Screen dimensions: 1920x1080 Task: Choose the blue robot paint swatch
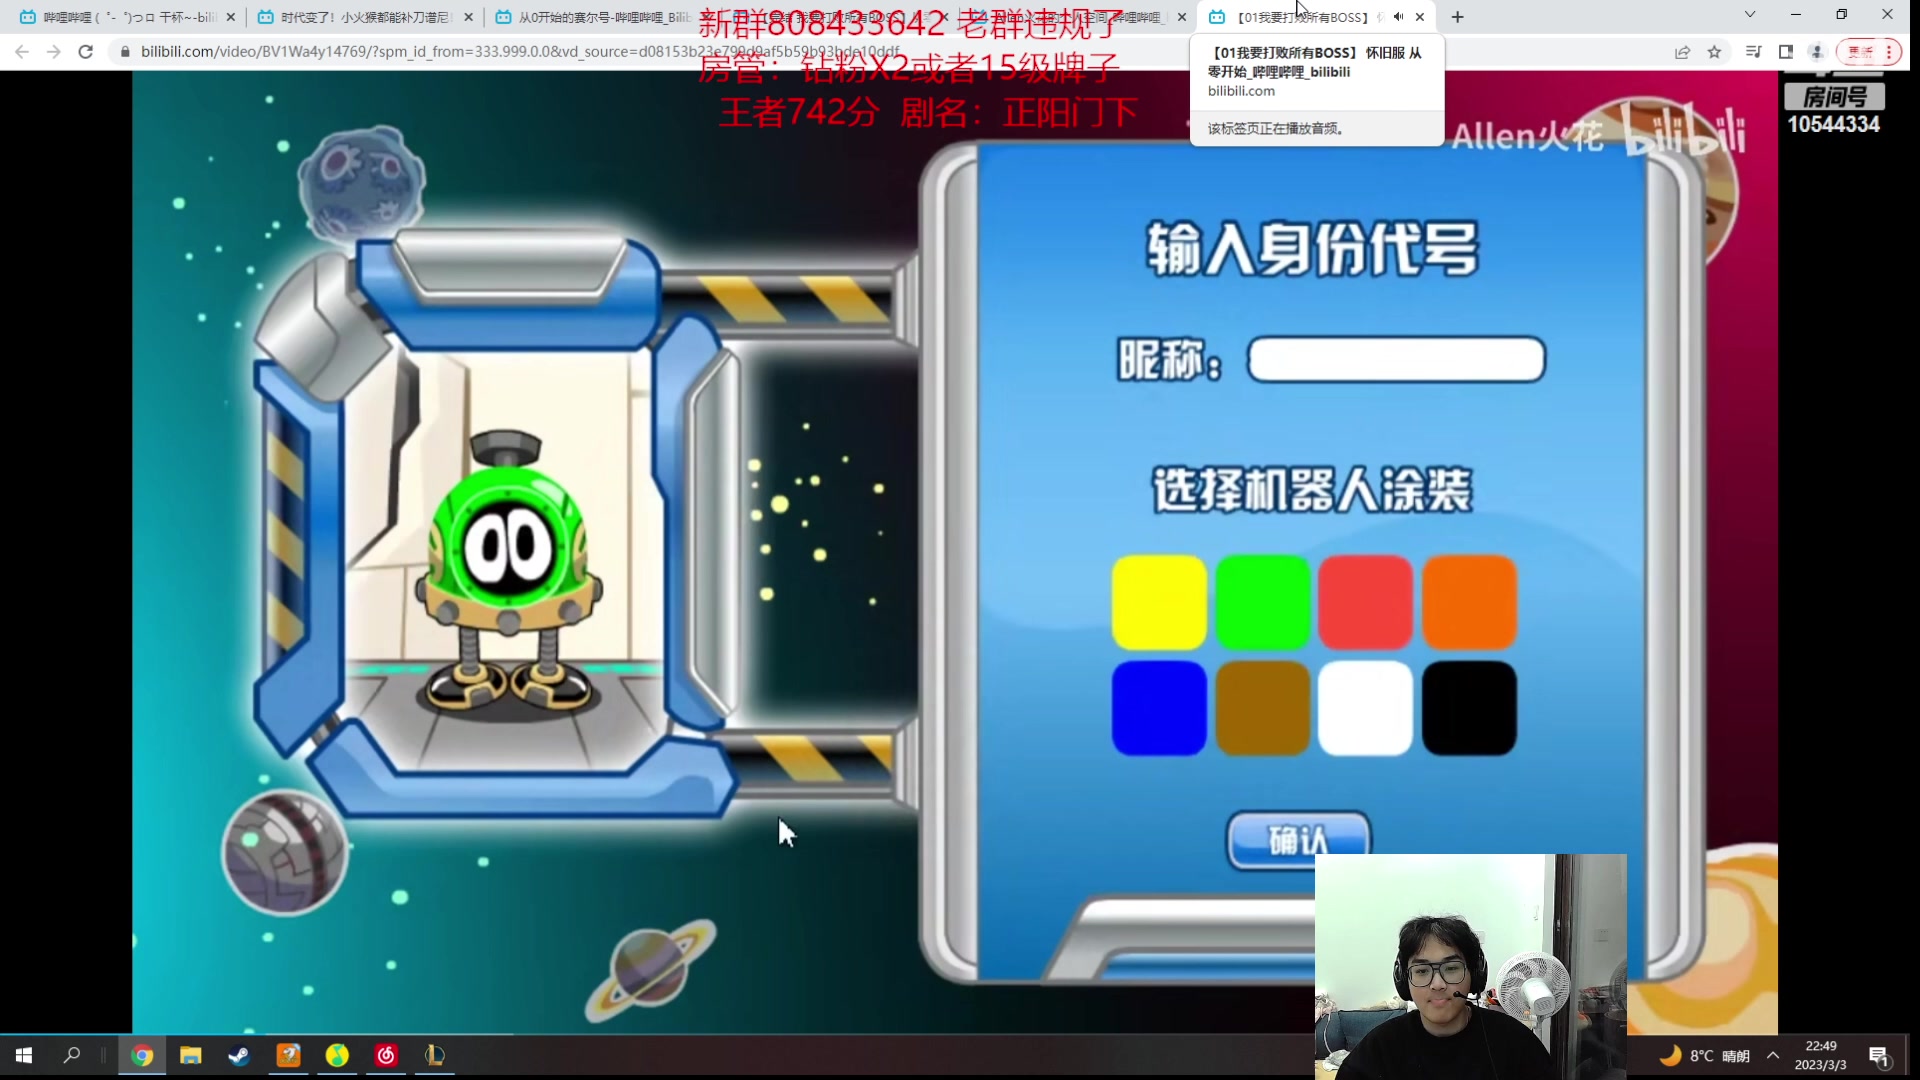click(x=1159, y=707)
